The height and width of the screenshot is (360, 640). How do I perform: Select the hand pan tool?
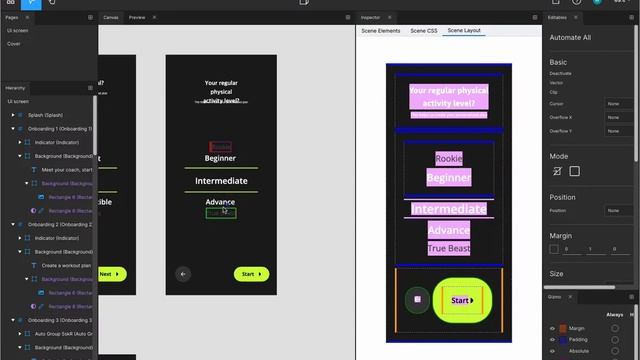pos(52,2)
